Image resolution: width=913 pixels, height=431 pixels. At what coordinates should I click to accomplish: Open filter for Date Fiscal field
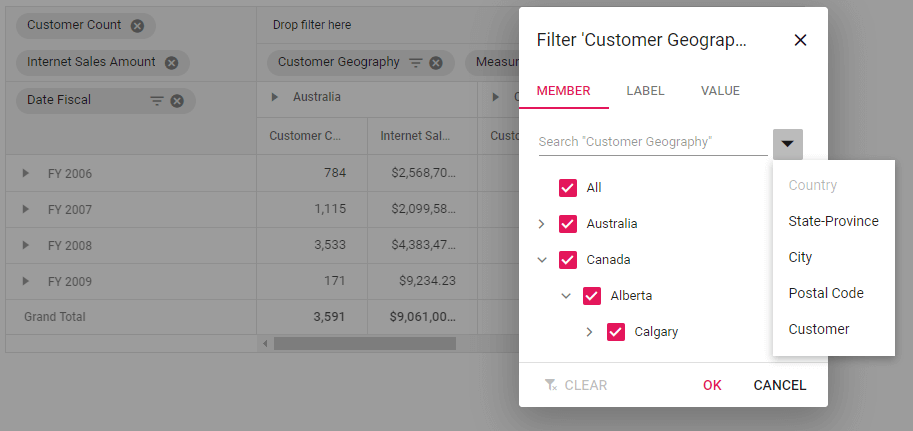[156, 100]
